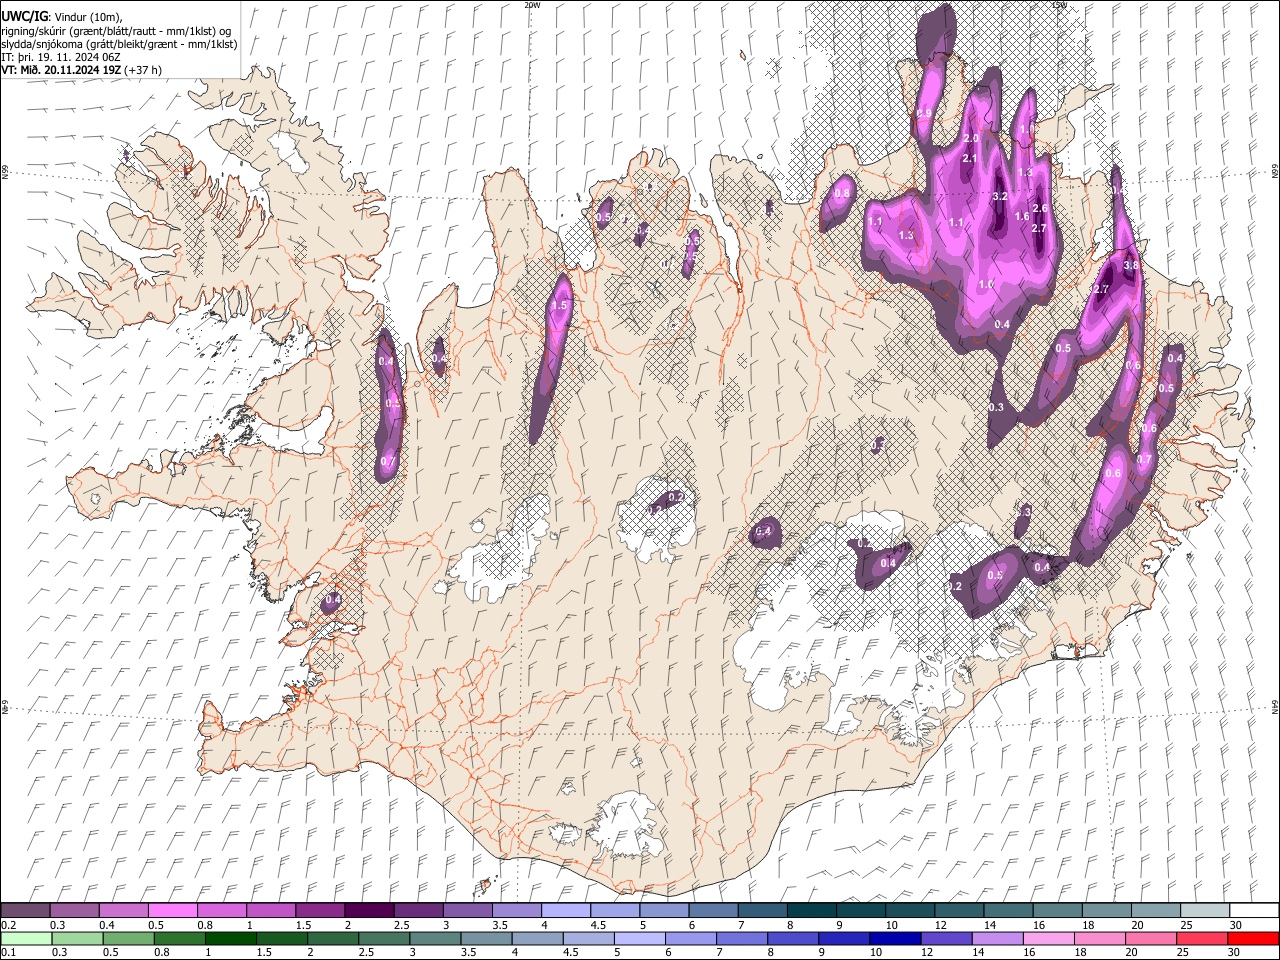Select the lavender 4–4.5 snow legend swatch
Viewport: 1280px width, 960px height.
(565, 911)
